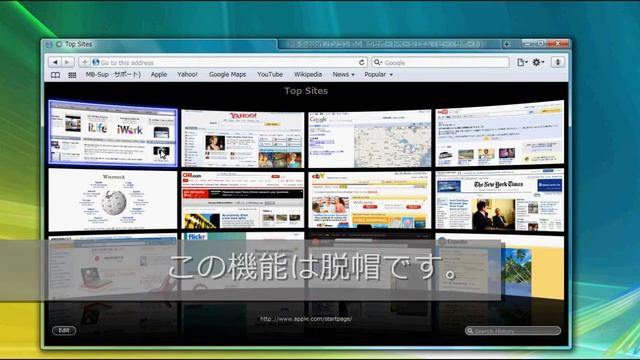The image size is (640, 360).
Task: Click the Edit button in Top Sites
Action: (x=64, y=330)
